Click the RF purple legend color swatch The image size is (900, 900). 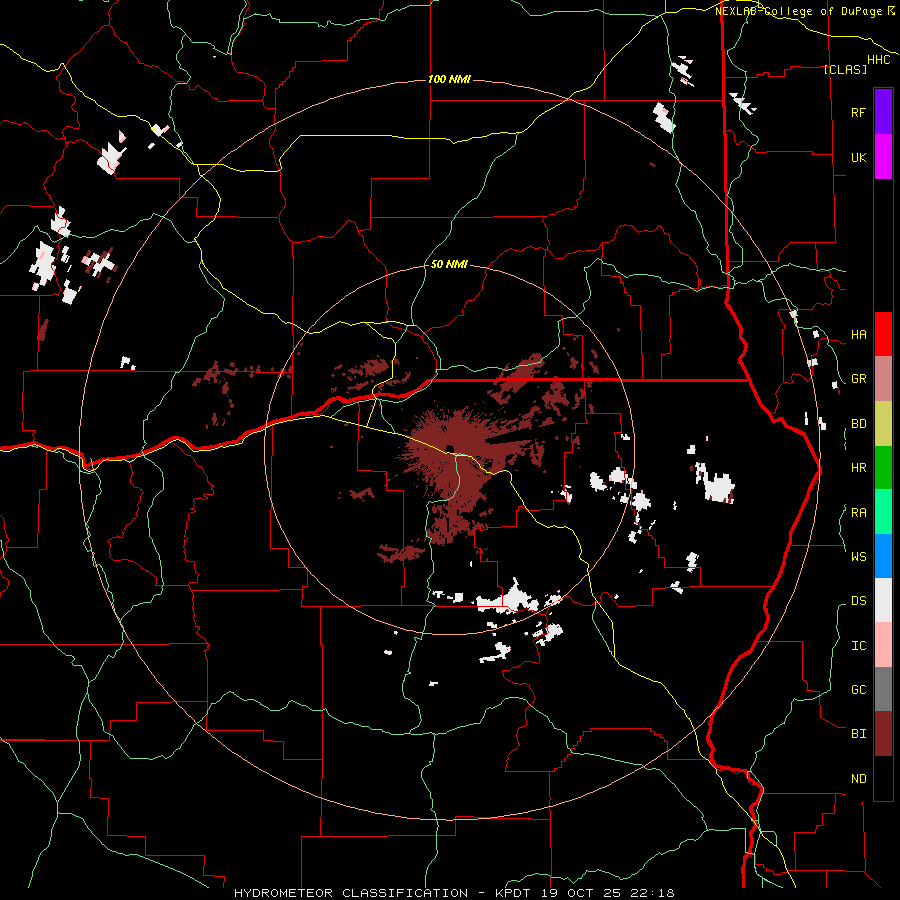tap(883, 111)
